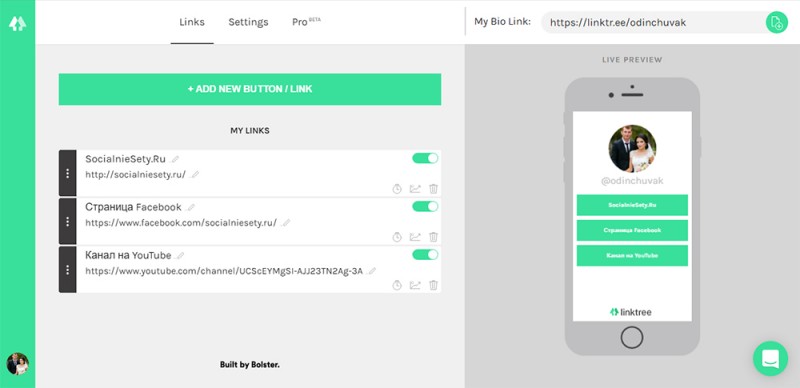View analytics chart for Страница Facebook link
Viewport: 800px width, 388px height.
(415, 237)
